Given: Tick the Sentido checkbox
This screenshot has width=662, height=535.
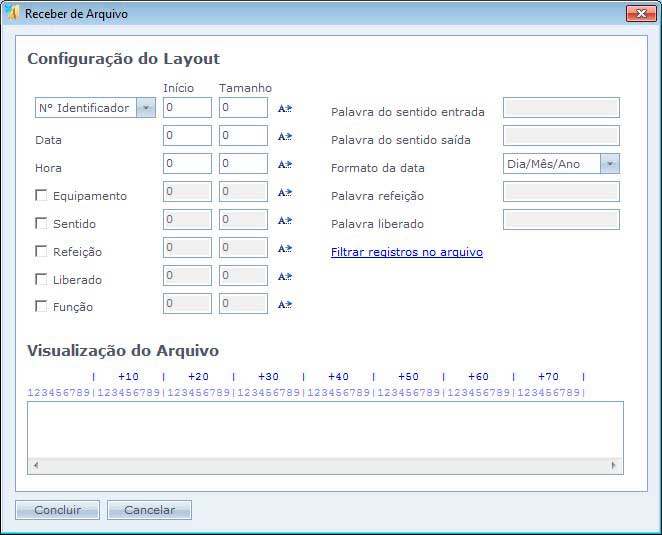Looking at the screenshot, I should point(41,223).
